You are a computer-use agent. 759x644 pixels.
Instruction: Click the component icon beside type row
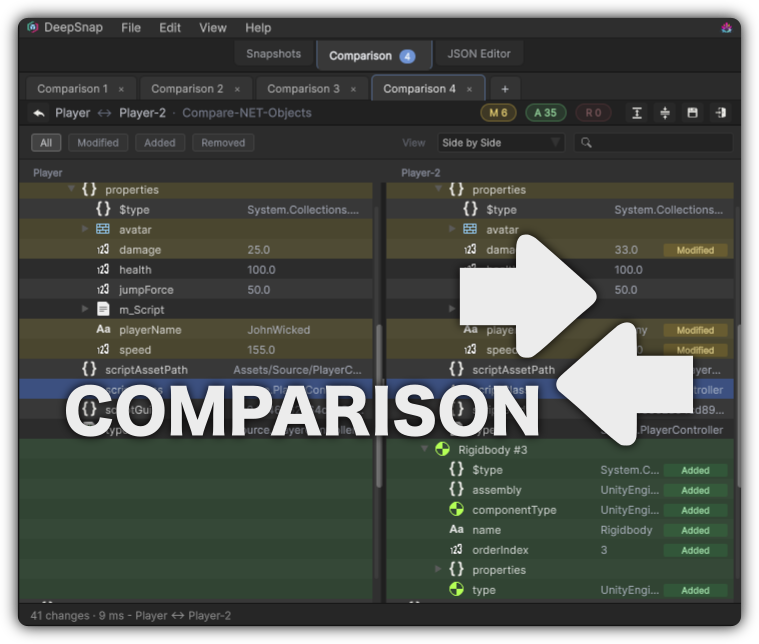tap(456, 589)
